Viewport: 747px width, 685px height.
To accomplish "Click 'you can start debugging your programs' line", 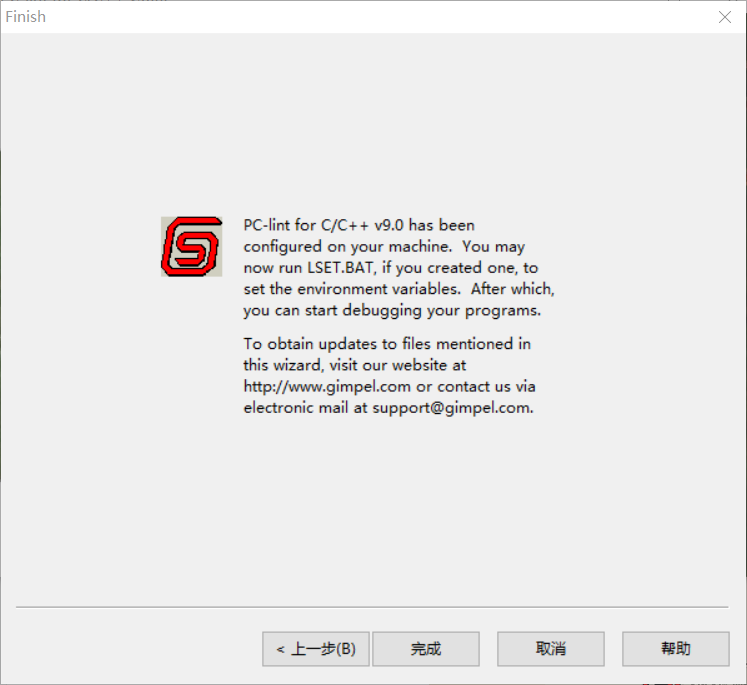I will tap(392, 311).
